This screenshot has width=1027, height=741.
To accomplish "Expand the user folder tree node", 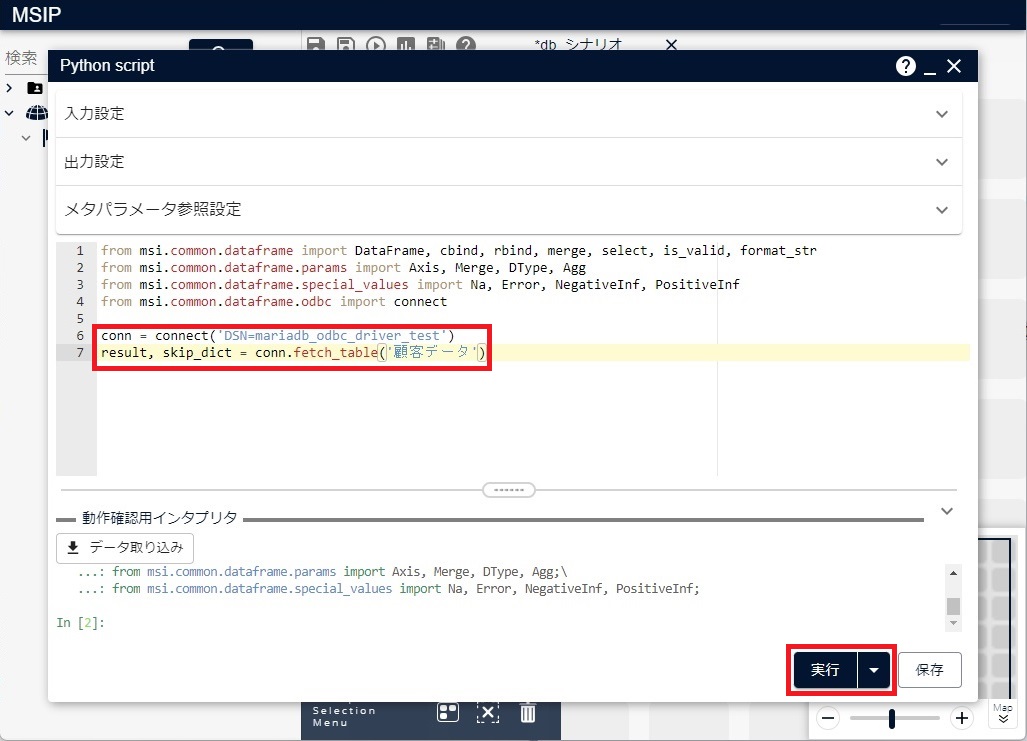I will pyautogui.click(x=9, y=88).
